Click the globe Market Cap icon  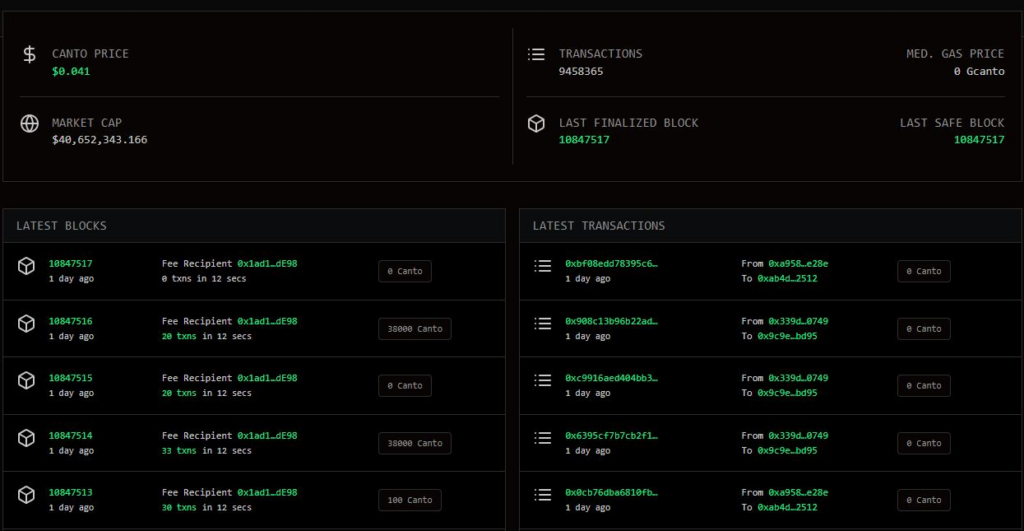(x=29, y=123)
